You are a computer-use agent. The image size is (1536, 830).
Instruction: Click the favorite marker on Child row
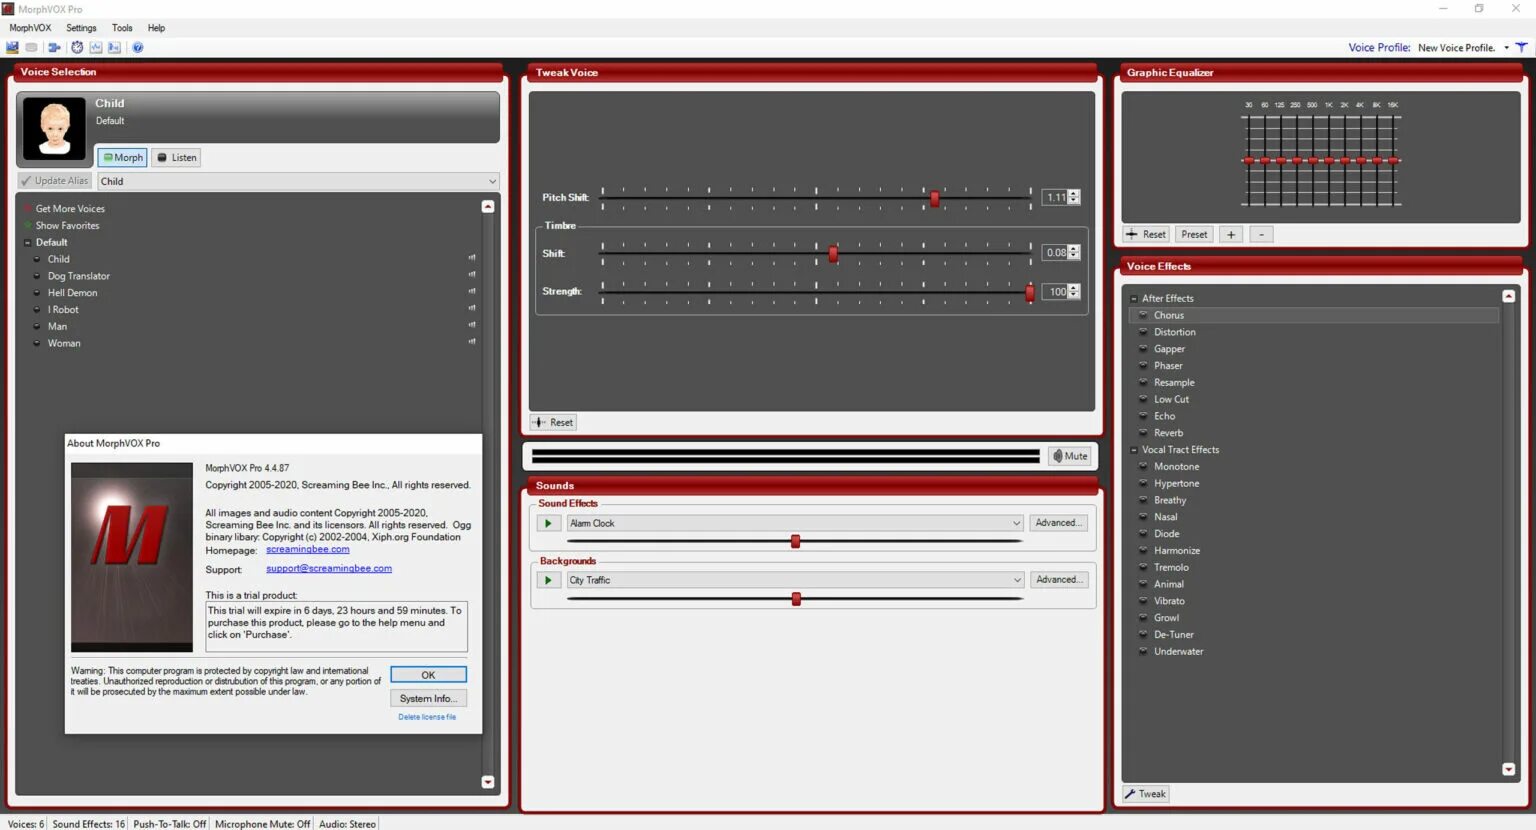[472, 258]
